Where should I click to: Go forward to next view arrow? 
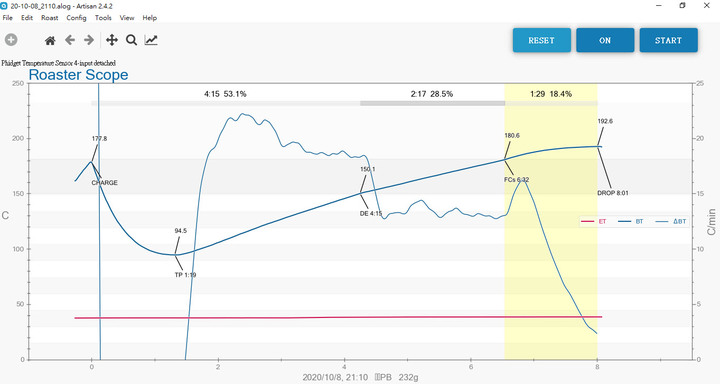[89, 40]
